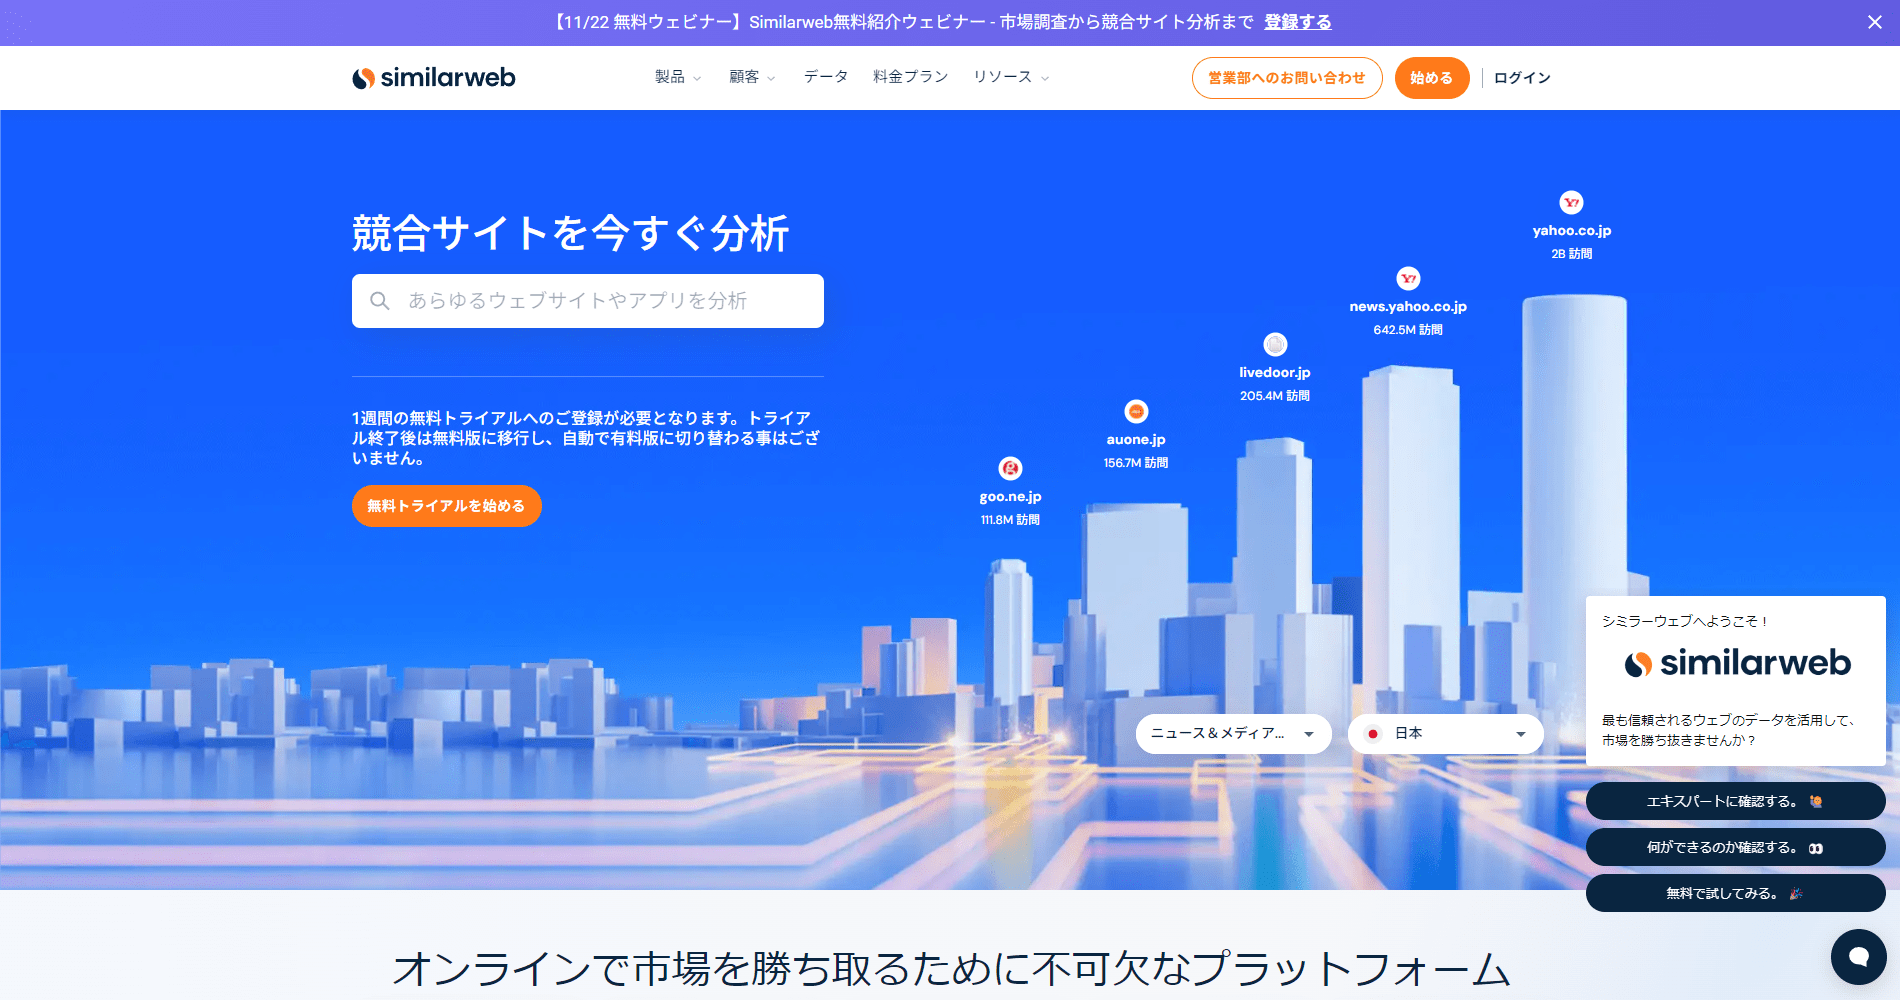Click the news.yahoo.co.jp site icon
The height and width of the screenshot is (1000, 1900).
tap(1408, 278)
